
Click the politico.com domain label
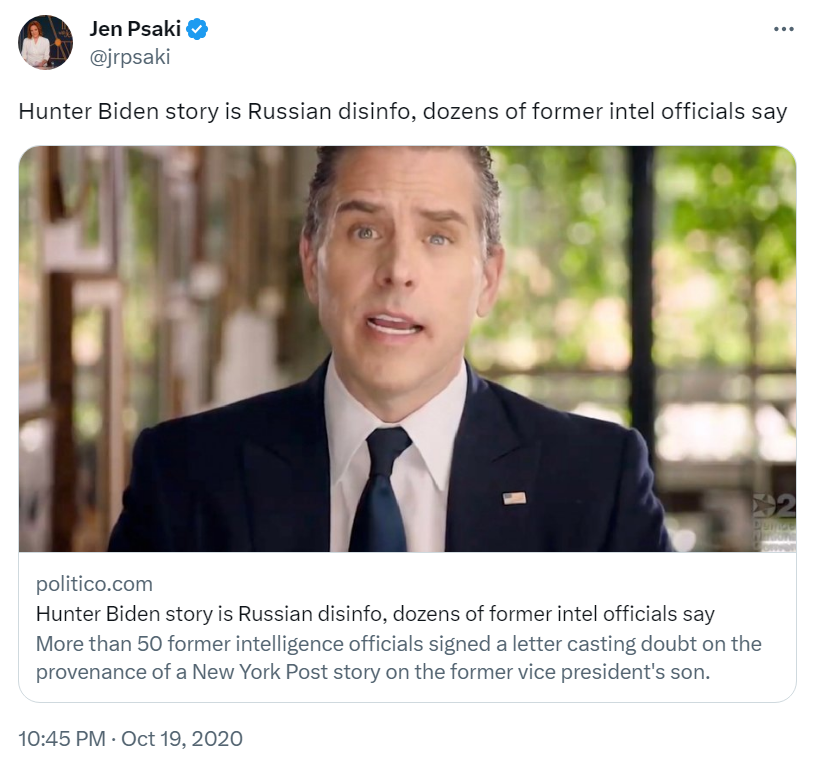click(x=94, y=583)
